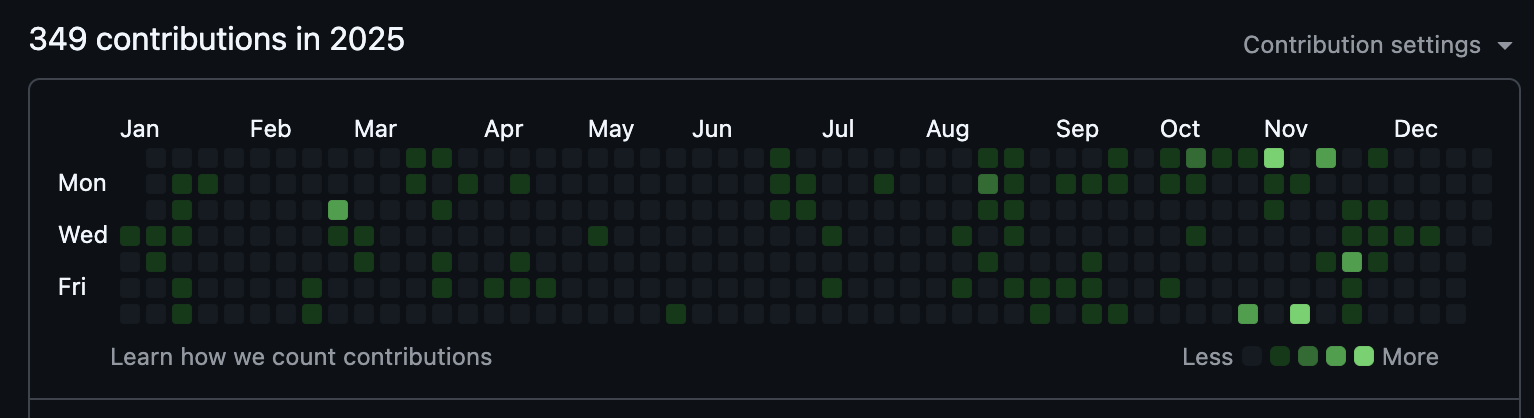Select the middle legend color swatch
1534x418 pixels.
pyautogui.click(x=1308, y=357)
